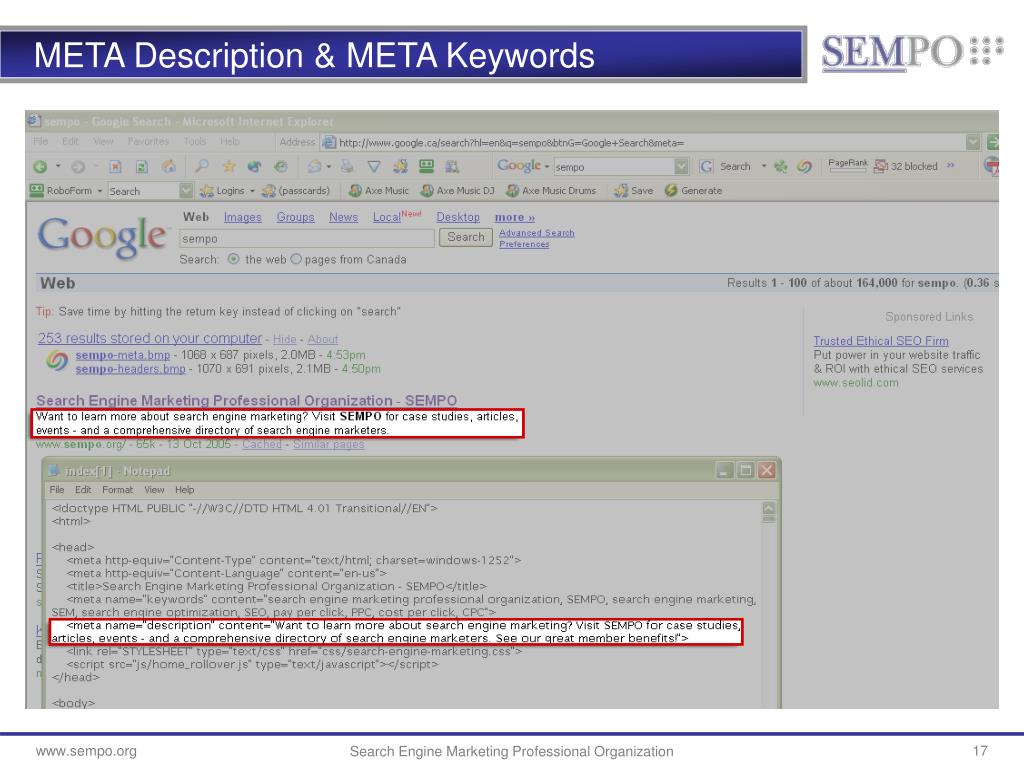This screenshot has height=768, width=1024.
Task: Click the (passcards) RoboForm button
Action: [296, 191]
